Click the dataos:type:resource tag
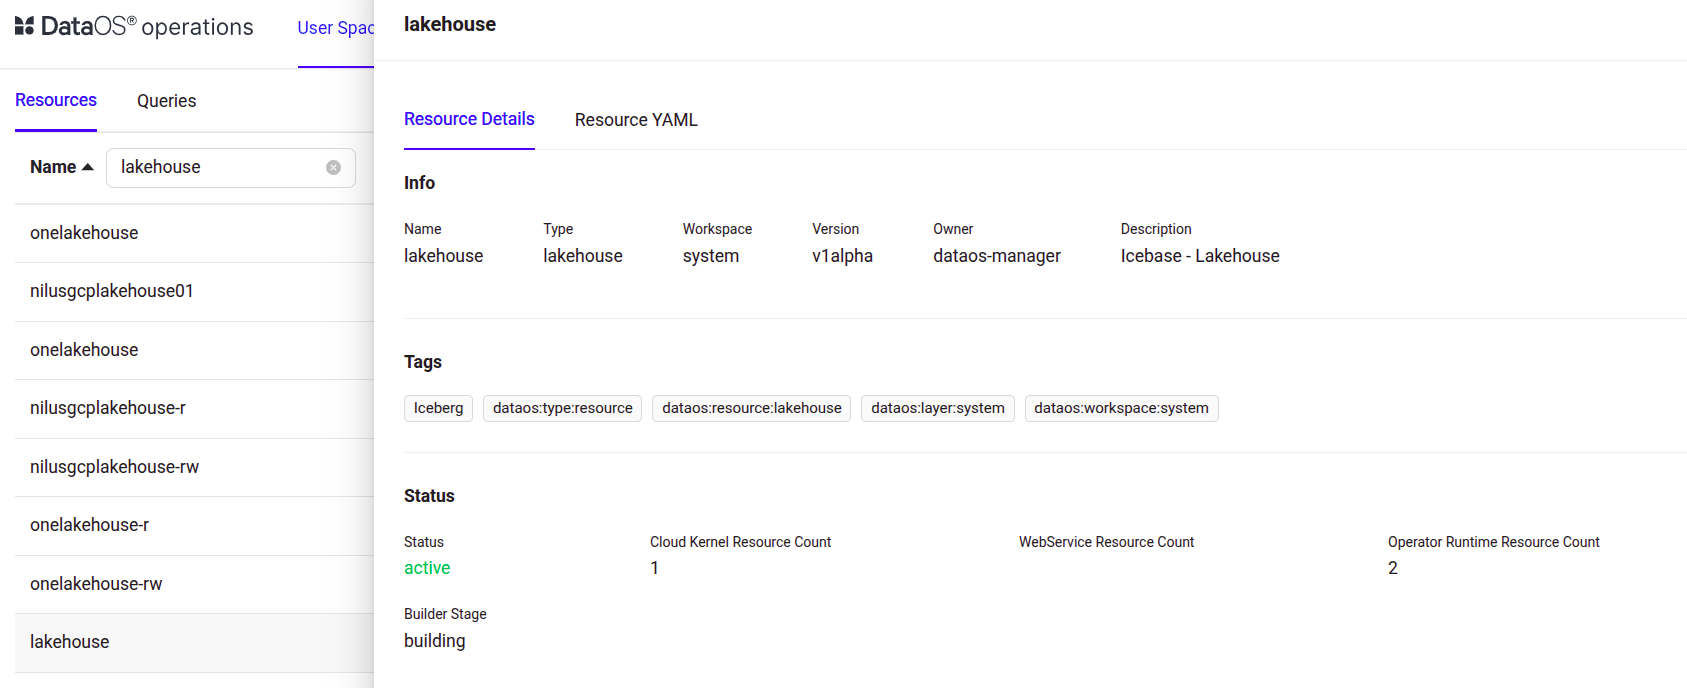Screen dimensions: 1687x688 (x=562, y=408)
